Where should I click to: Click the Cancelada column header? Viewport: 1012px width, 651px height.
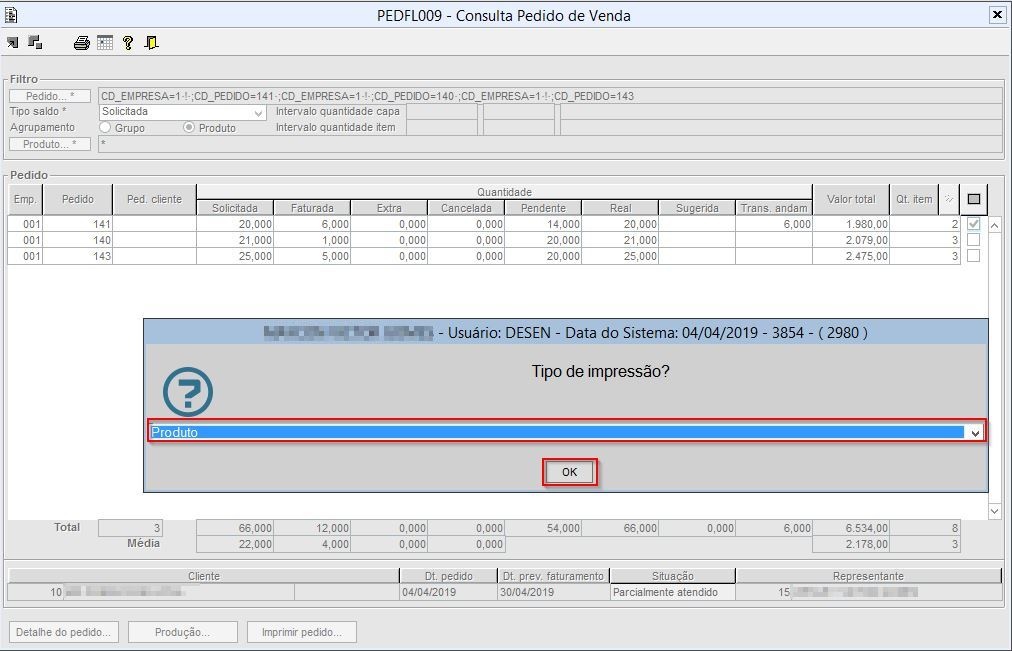coord(466,208)
